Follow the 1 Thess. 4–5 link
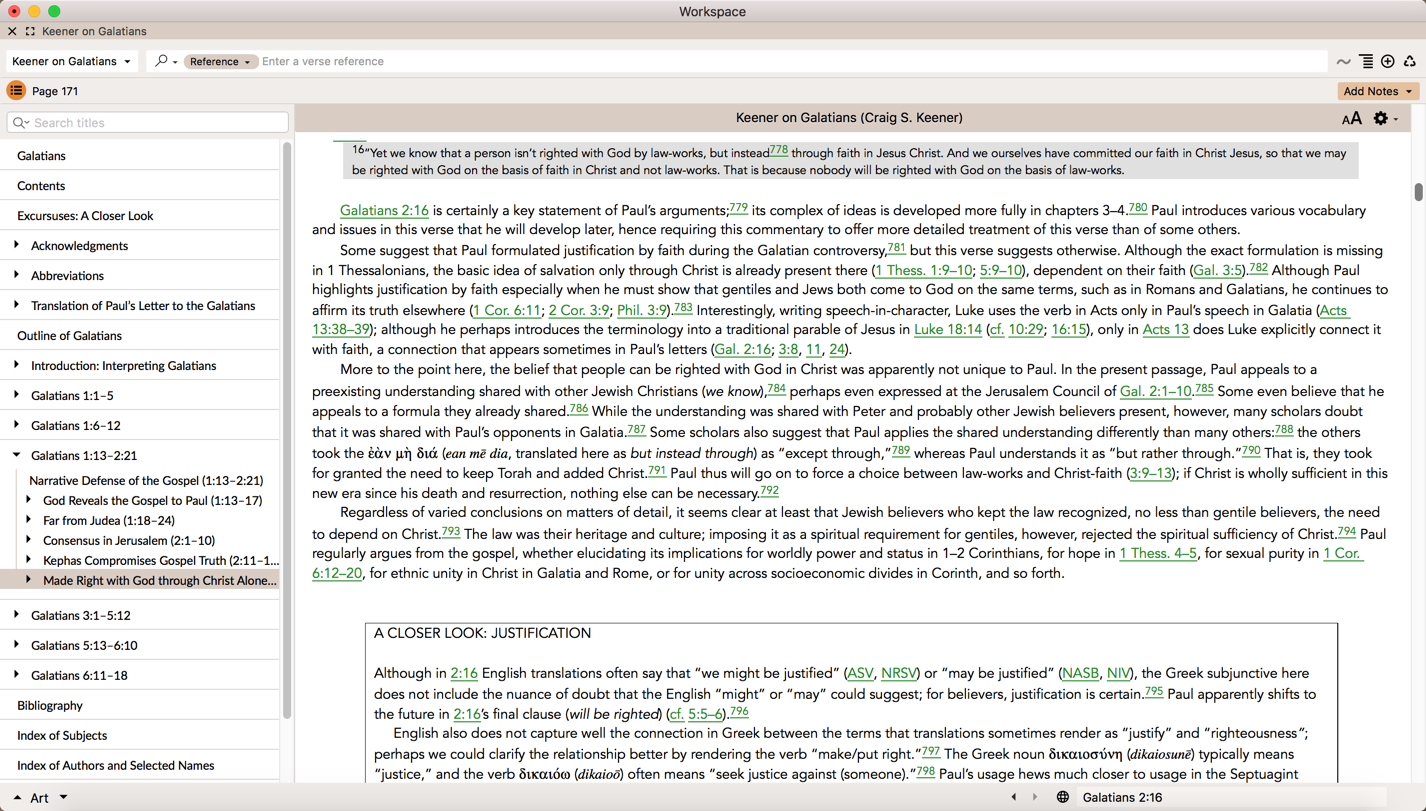The width and height of the screenshot is (1426, 811). pos(1158,553)
